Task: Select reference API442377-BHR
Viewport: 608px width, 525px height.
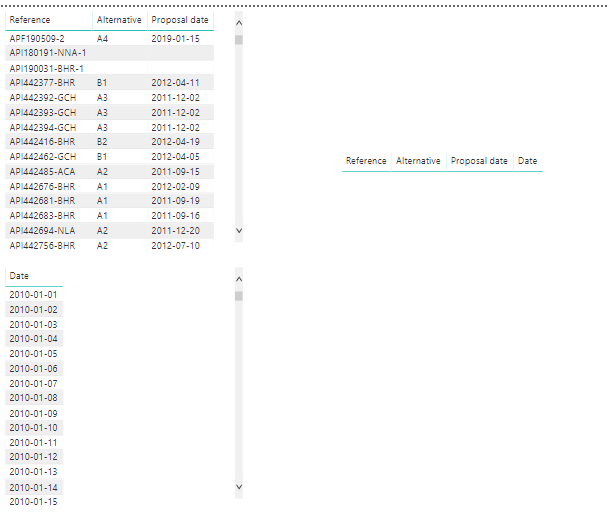Action: [x=42, y=83]
